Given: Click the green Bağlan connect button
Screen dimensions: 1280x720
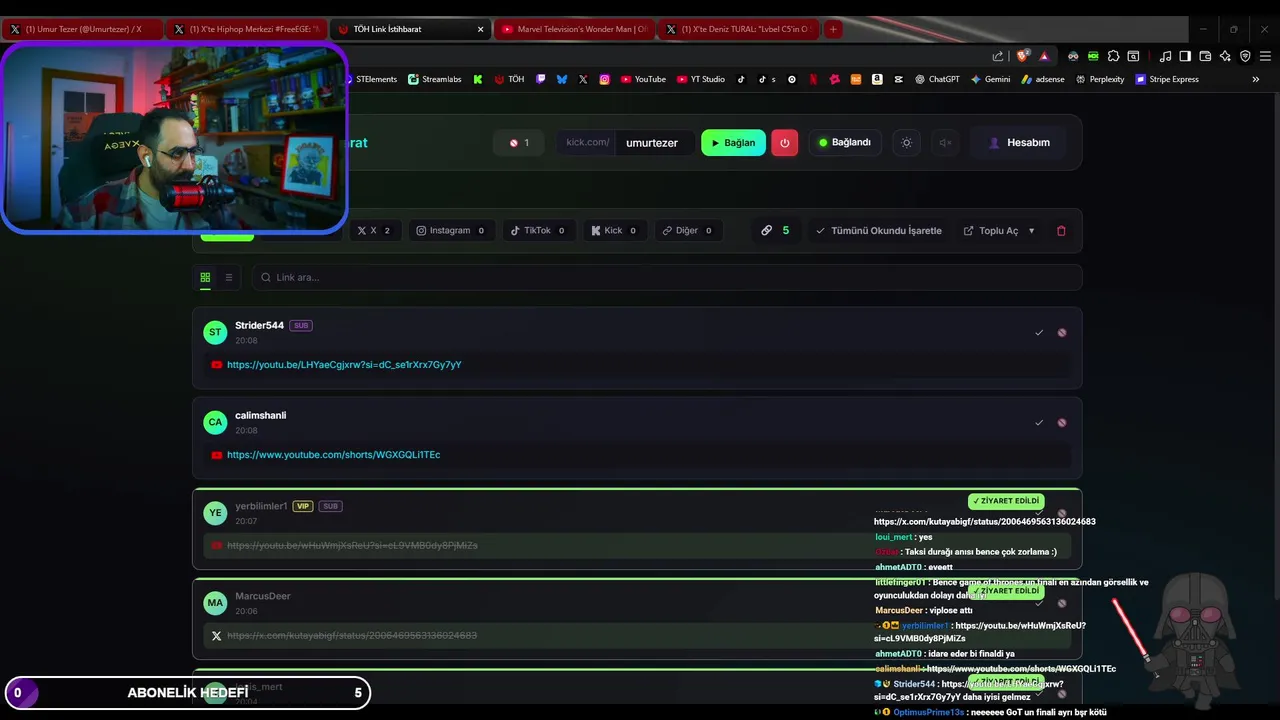Looking at the screenshot, I should tap(733, 143).
